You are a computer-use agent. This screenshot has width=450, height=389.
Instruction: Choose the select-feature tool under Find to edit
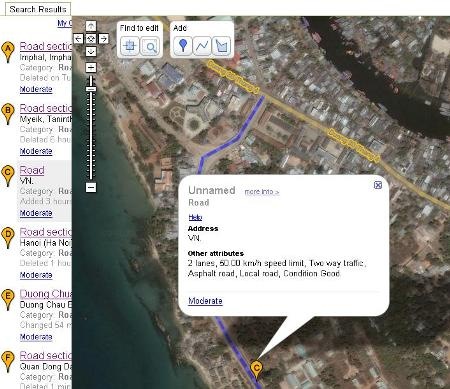[x=129, y=46]
